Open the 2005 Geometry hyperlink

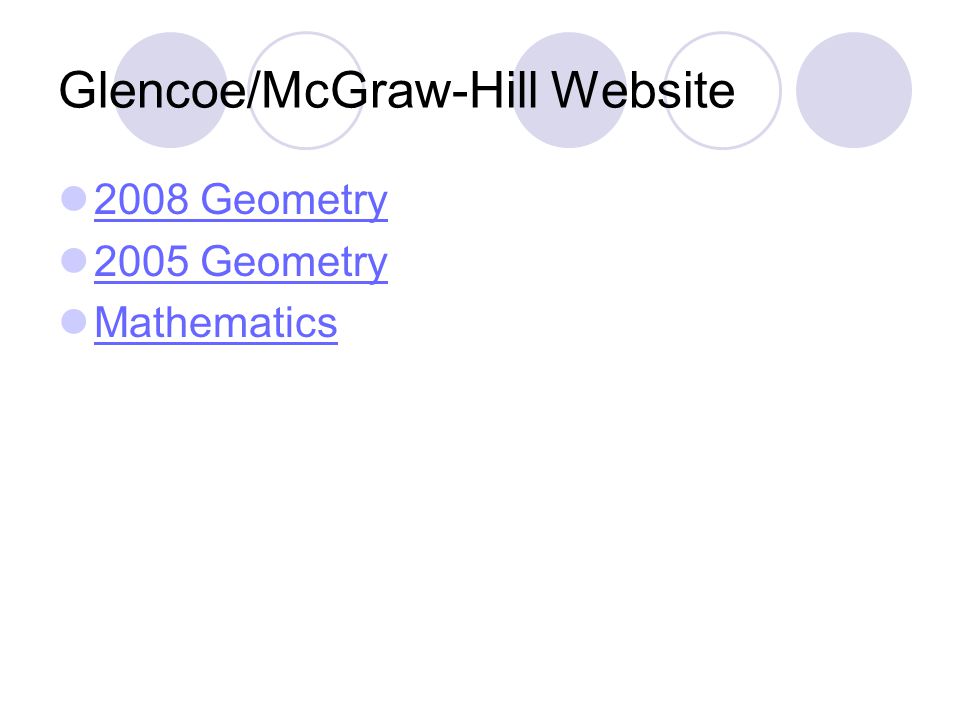(x=241, y=262)
